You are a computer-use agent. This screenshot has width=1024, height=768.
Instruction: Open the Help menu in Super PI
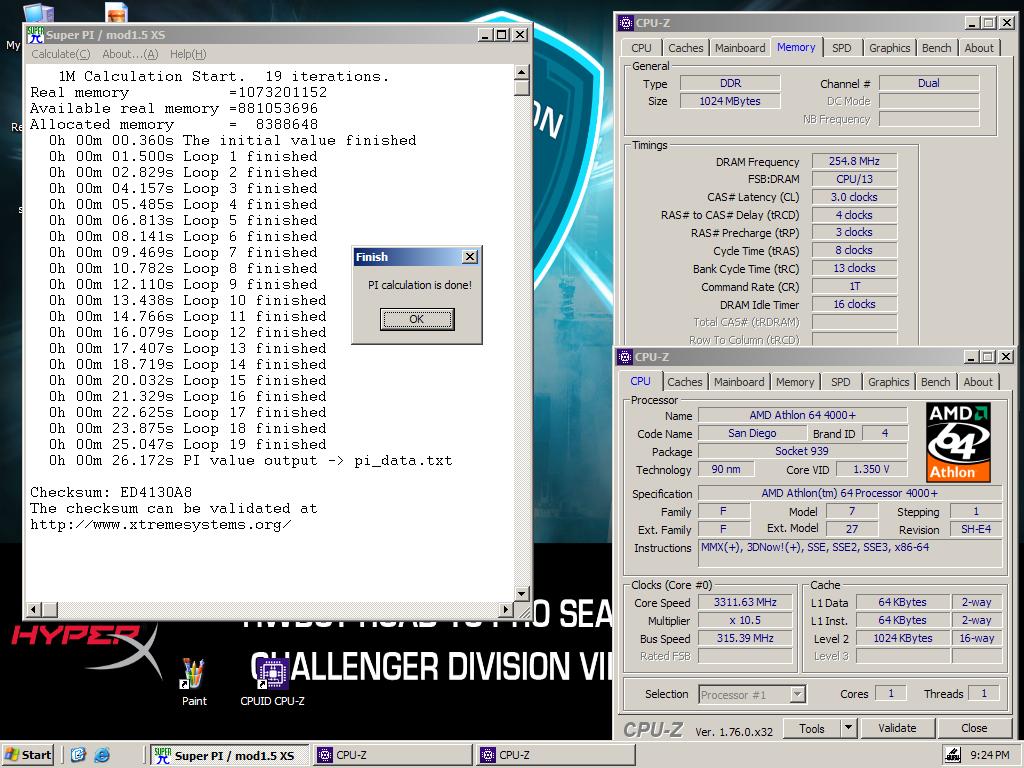[x=188, y=54]
